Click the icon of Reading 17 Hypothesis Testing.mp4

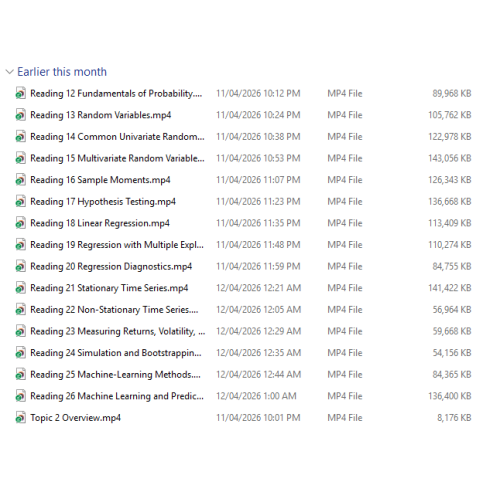[x=20, y=201]
